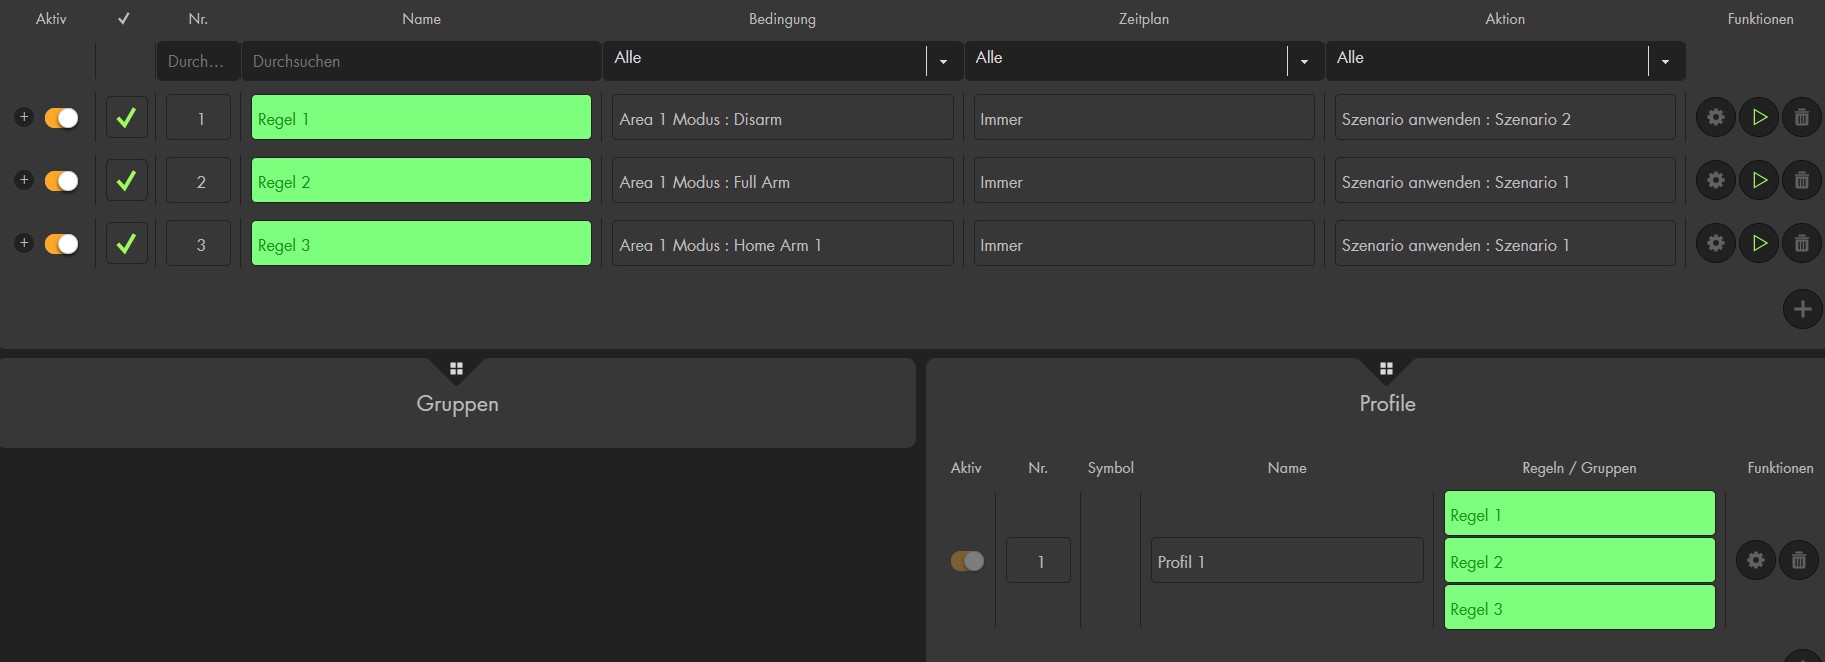This screenshot has height=662, width=1825.
Task: Add new rule with plus button
Action: 1802,309
